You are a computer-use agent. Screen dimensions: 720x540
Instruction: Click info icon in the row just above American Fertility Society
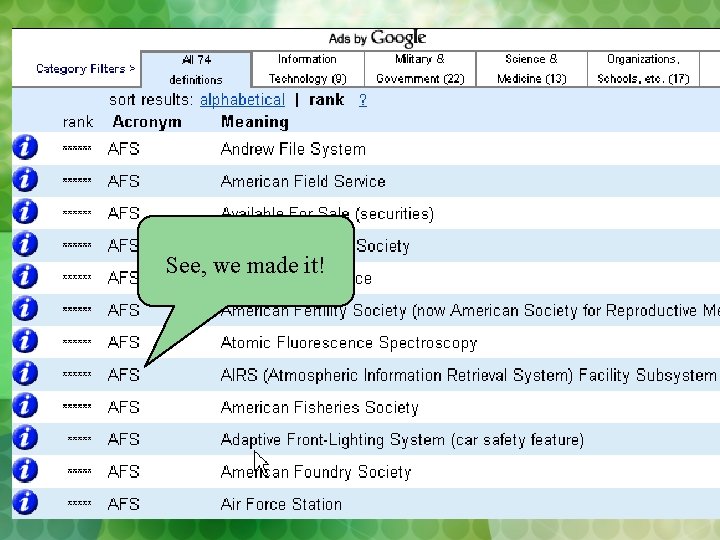25,276
